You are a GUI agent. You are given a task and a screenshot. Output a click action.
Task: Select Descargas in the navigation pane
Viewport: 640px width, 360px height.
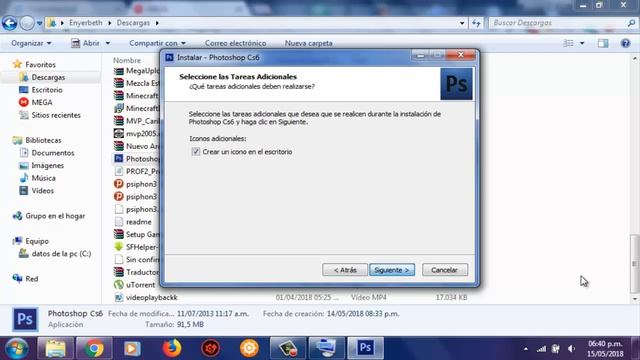tap(48, 77)
